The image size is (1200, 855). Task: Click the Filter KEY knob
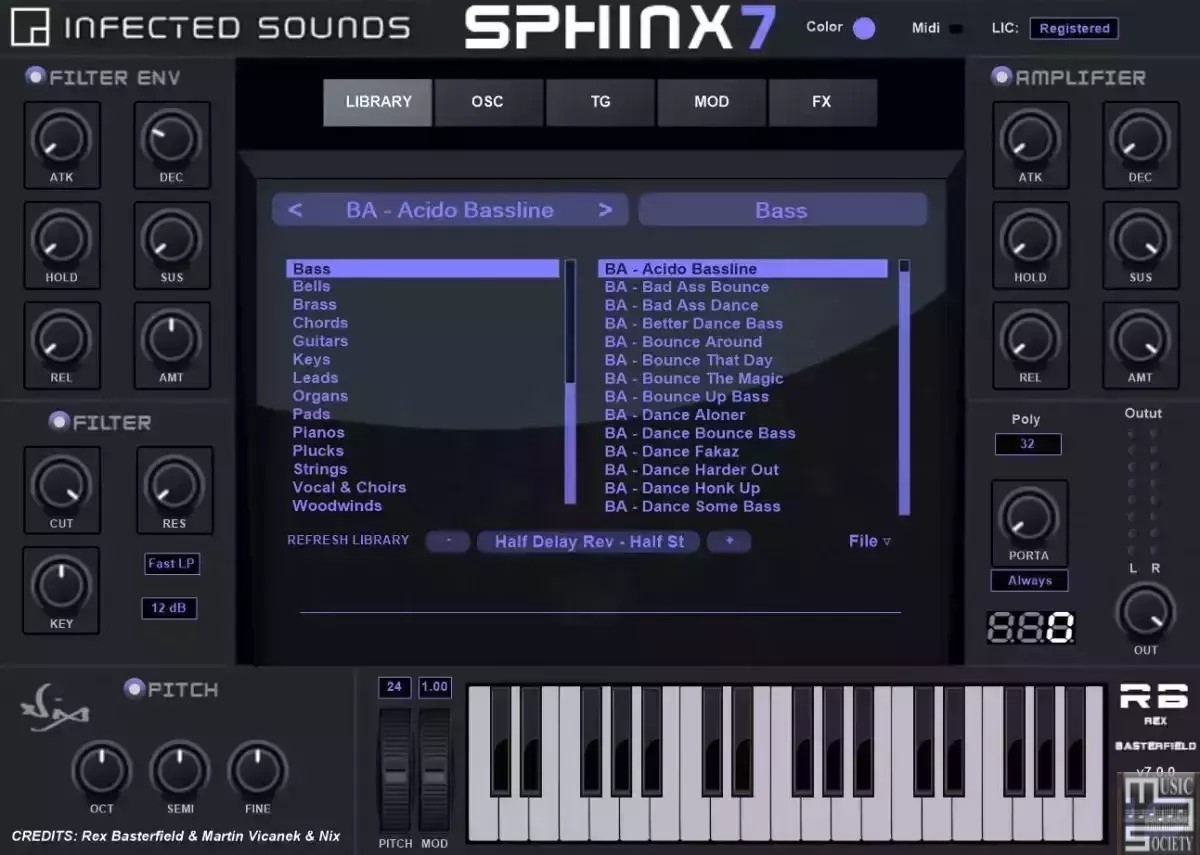pyautogui.click(x=61, y=584)
